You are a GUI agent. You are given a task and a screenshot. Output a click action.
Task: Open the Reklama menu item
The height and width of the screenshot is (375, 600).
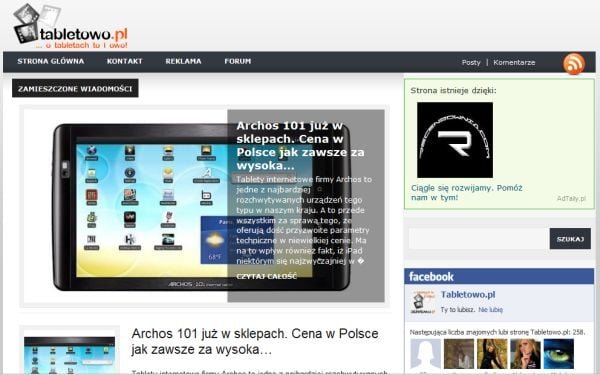[183, 61]
